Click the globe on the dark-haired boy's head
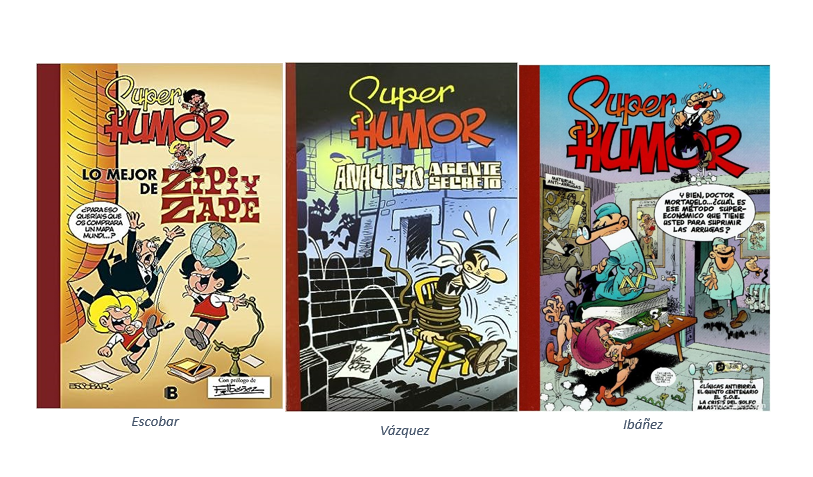813x477 pixels. coord(213,245)
